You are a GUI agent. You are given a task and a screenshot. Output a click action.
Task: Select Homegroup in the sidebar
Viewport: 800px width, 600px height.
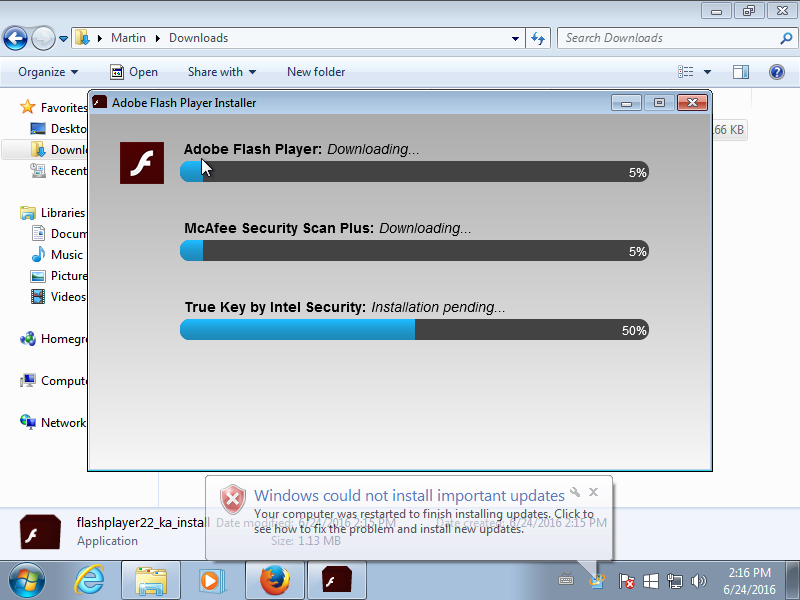pyautogui.click(x=53, y=339)
